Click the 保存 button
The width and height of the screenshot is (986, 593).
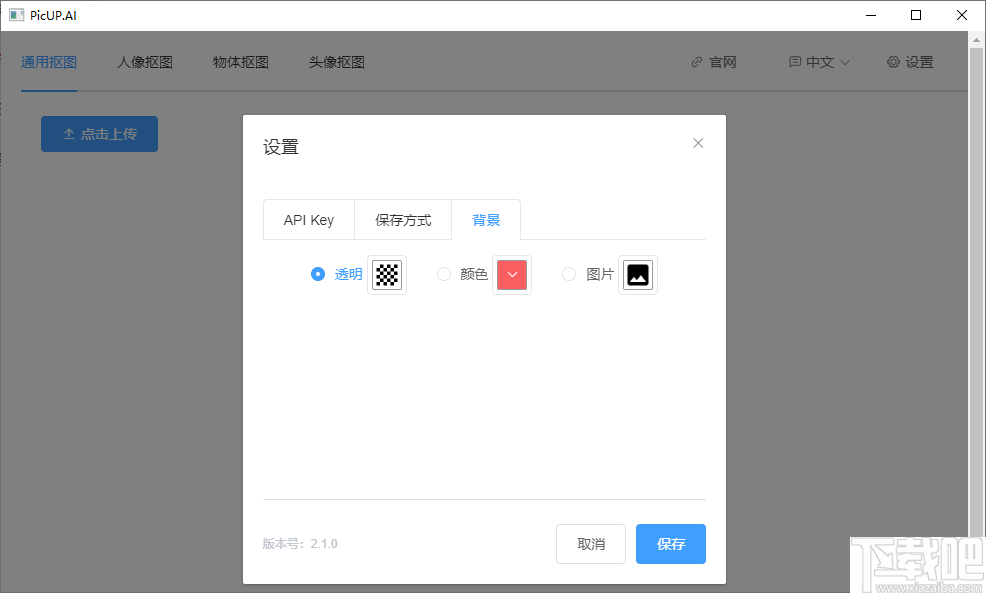670,543
